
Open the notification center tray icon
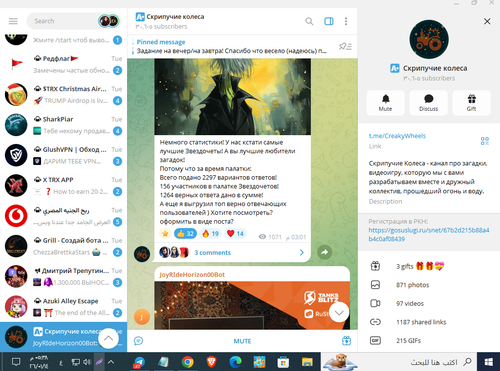pyautogui.click(x=16, y=362)
